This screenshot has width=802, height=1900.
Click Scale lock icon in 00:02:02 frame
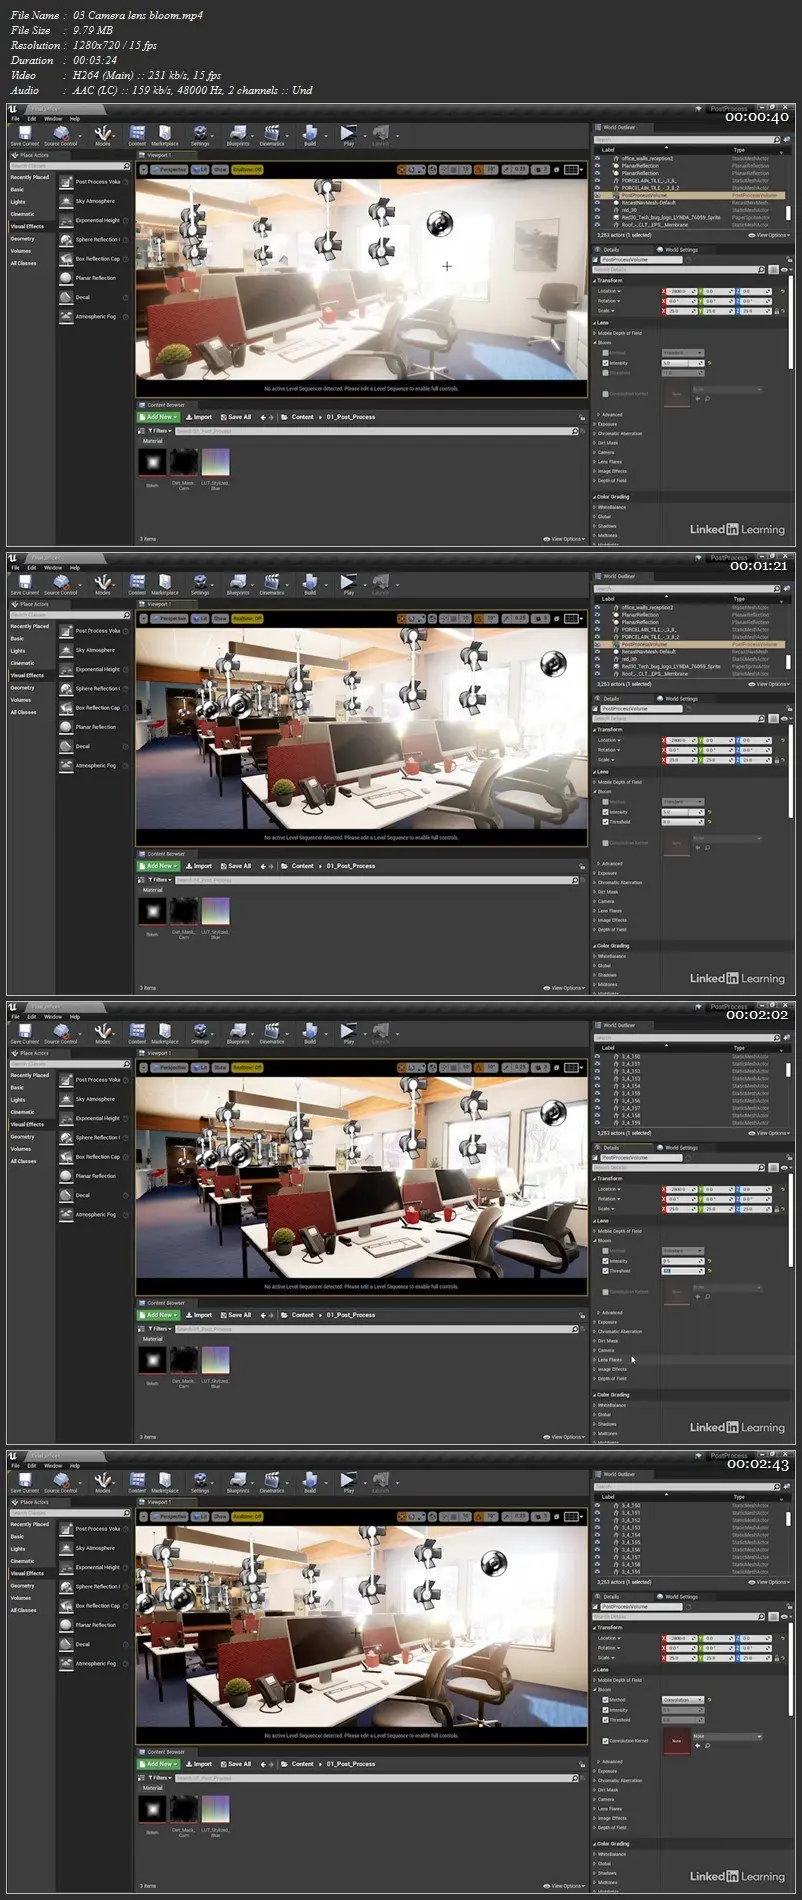pyautogui.click(x=779, y=1209)
